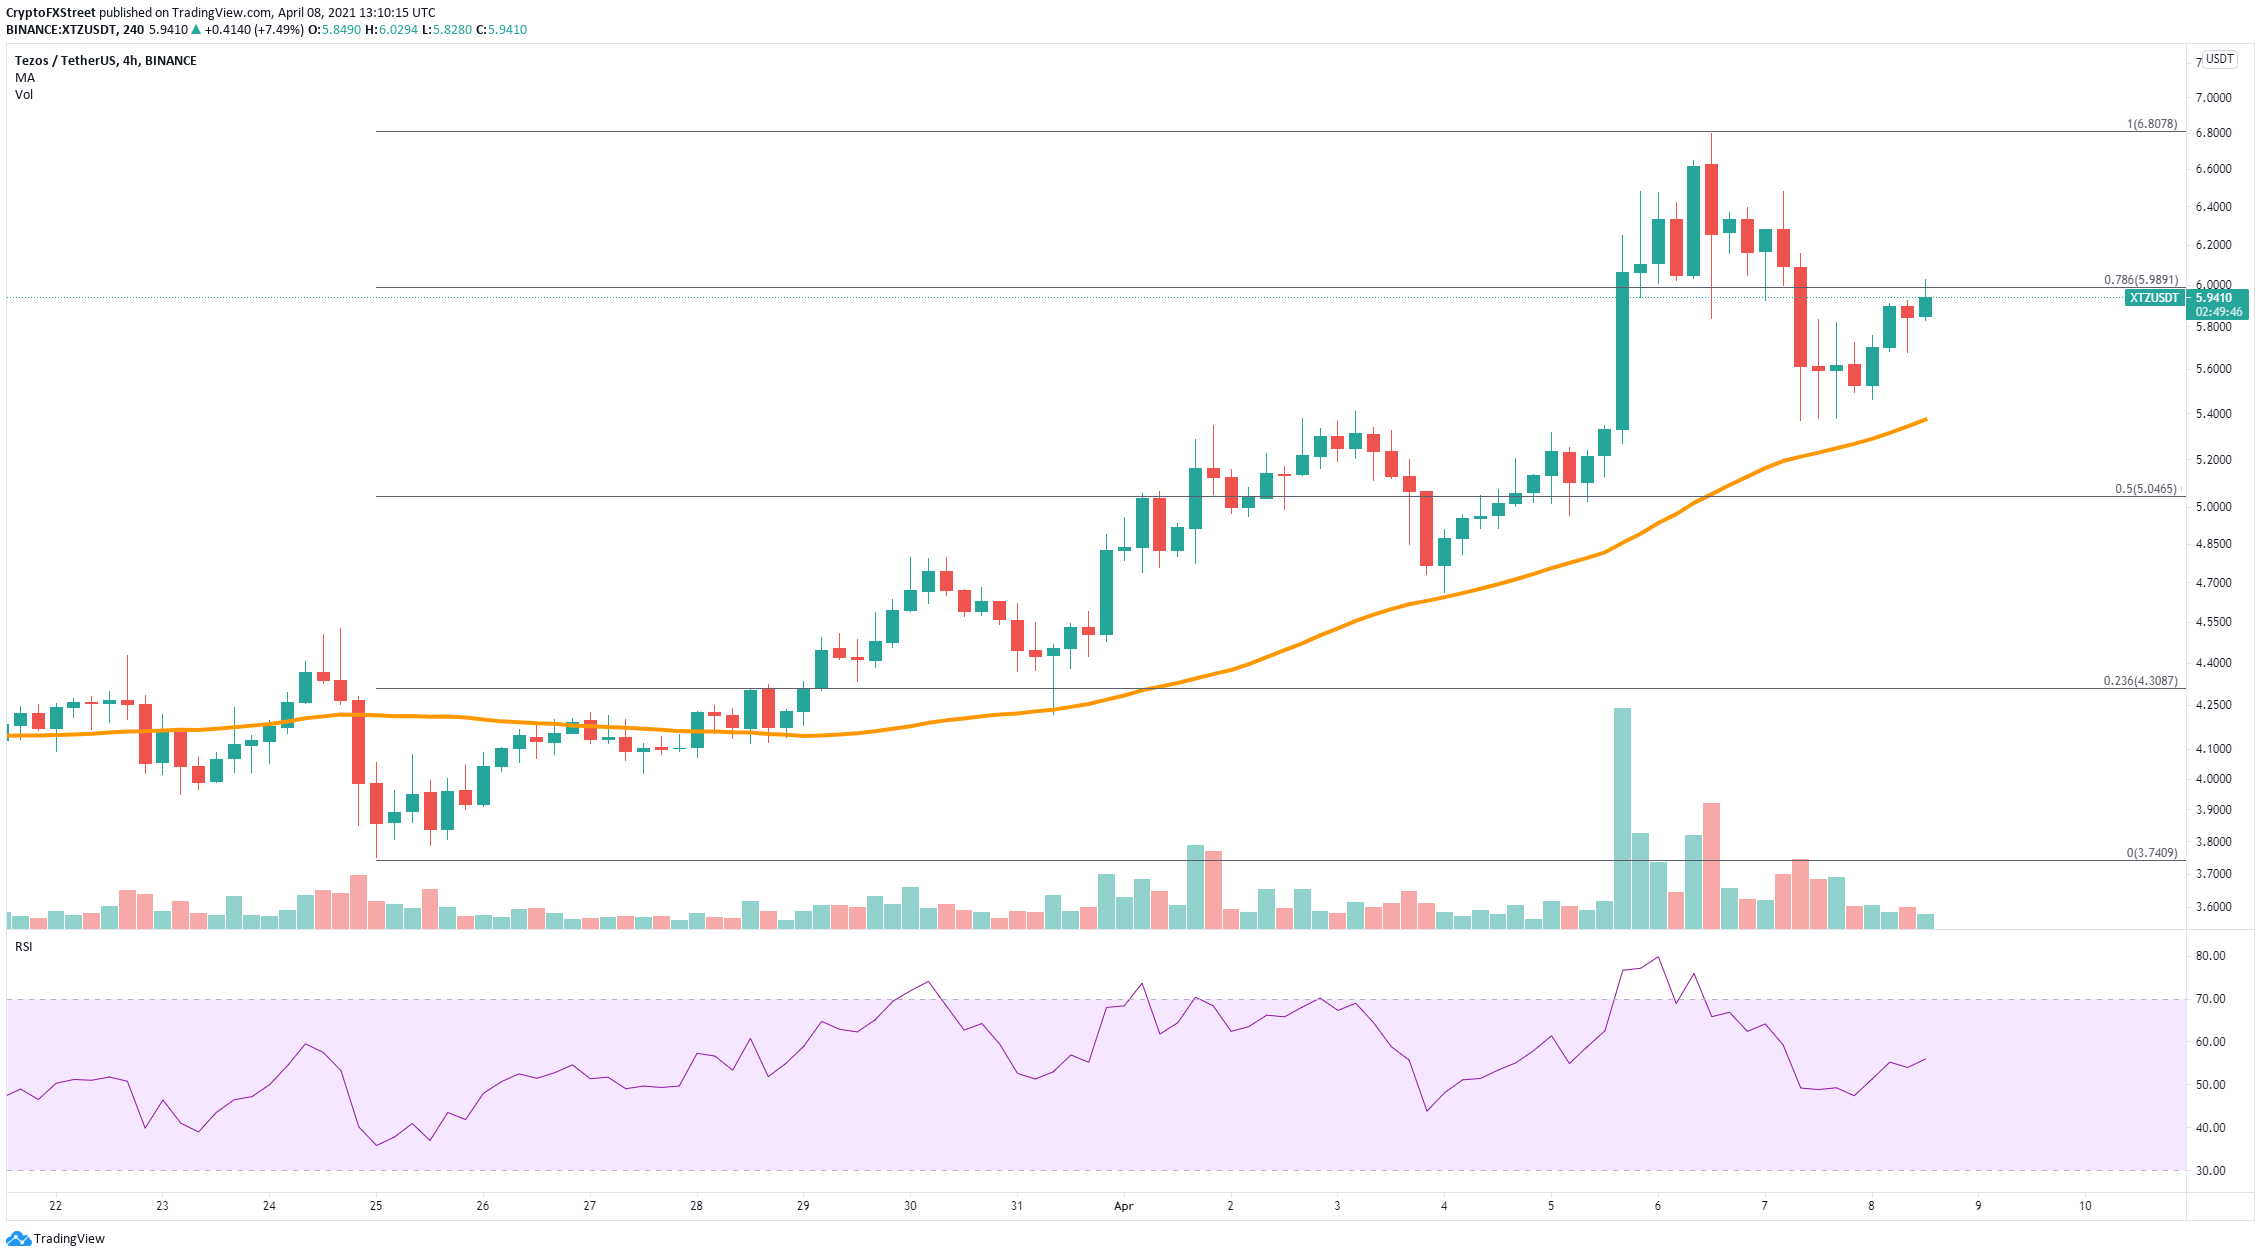
Task: Click the RSI pane label
Action: tap(23, 947)
